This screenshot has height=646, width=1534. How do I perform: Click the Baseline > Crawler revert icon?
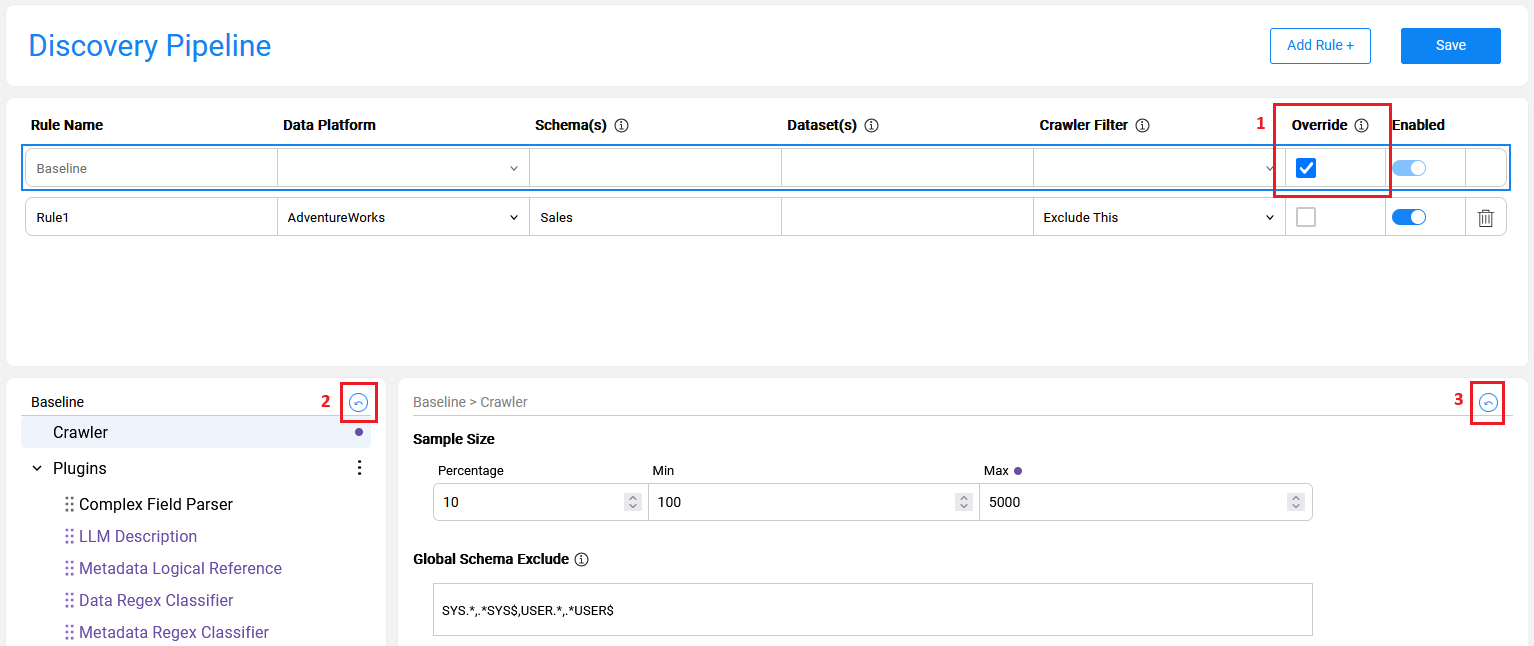(1488, 403)
